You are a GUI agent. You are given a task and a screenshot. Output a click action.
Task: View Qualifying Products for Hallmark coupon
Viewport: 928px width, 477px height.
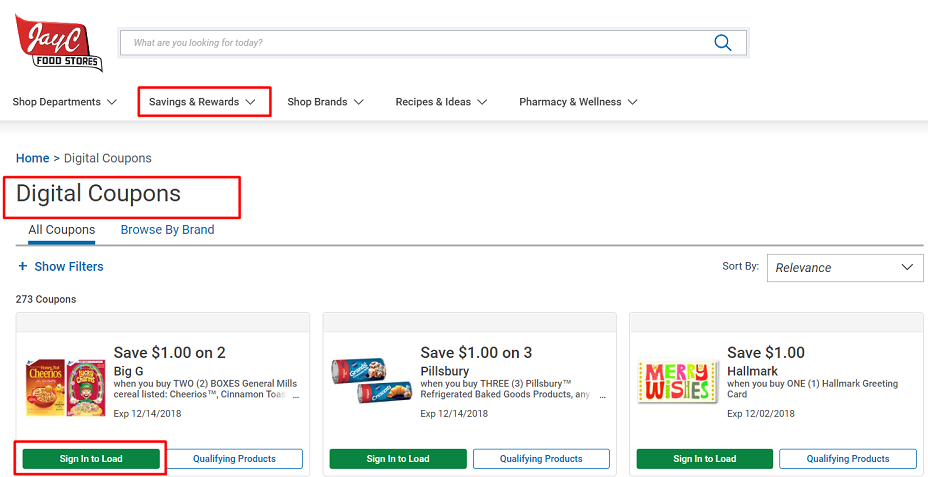848,459
